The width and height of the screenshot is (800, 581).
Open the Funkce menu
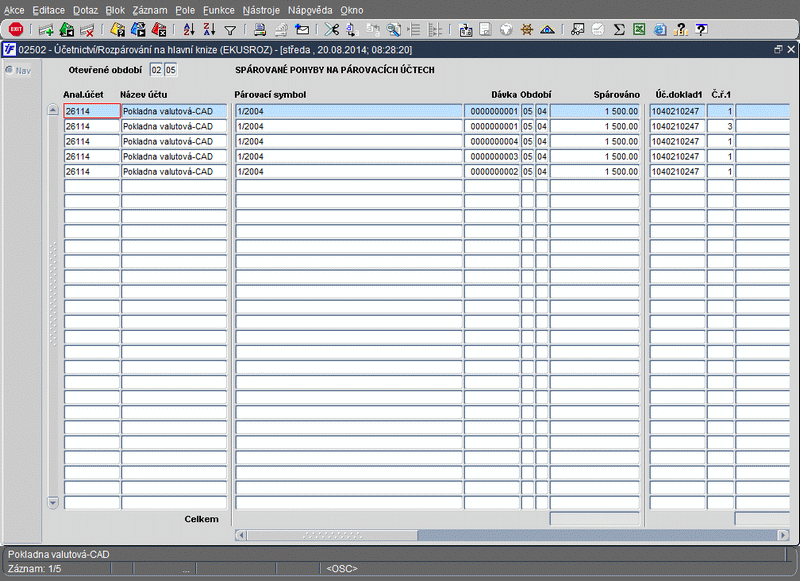(219, 10)
